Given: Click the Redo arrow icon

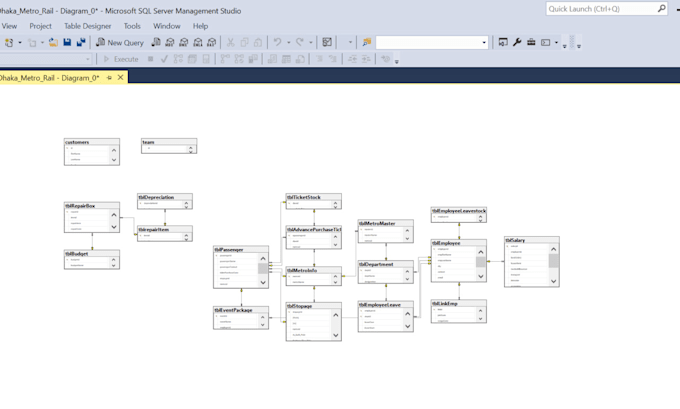Looking at the screenshot, I should click(300, 42).
